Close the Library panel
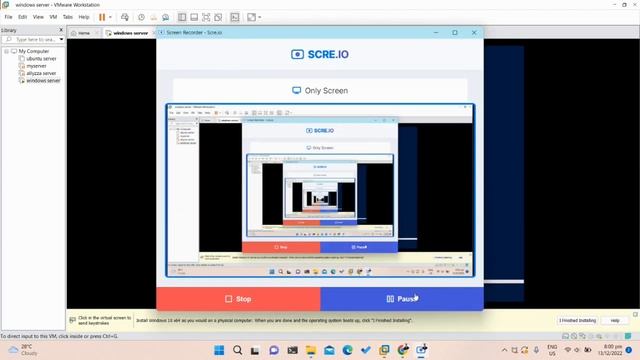This screenshot has width=640, height=360. (61, 30)
